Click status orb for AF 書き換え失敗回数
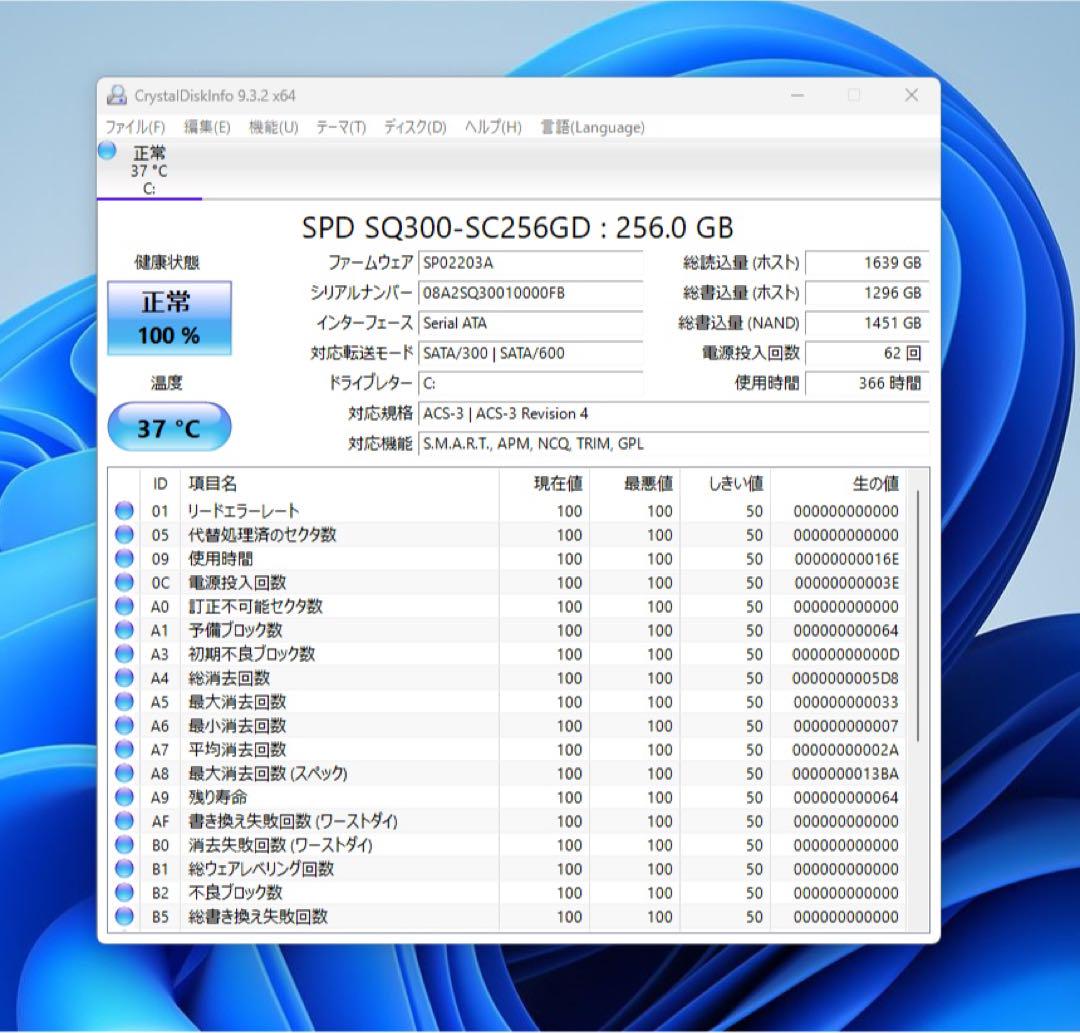The height and width of the screenshot is (1033, 1080). (125, 821)
